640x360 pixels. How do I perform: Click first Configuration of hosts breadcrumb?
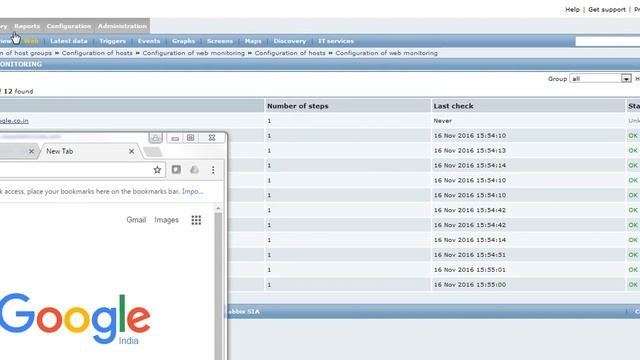(97, 53)
